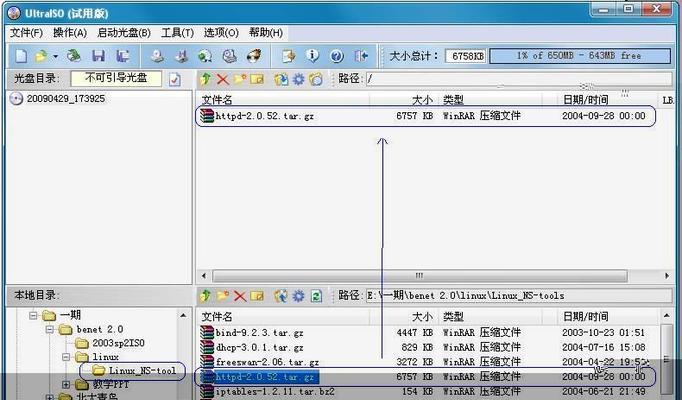
Task: Click the notepad-with-arrow toolbar icon
Action: (x=288, y=56)
